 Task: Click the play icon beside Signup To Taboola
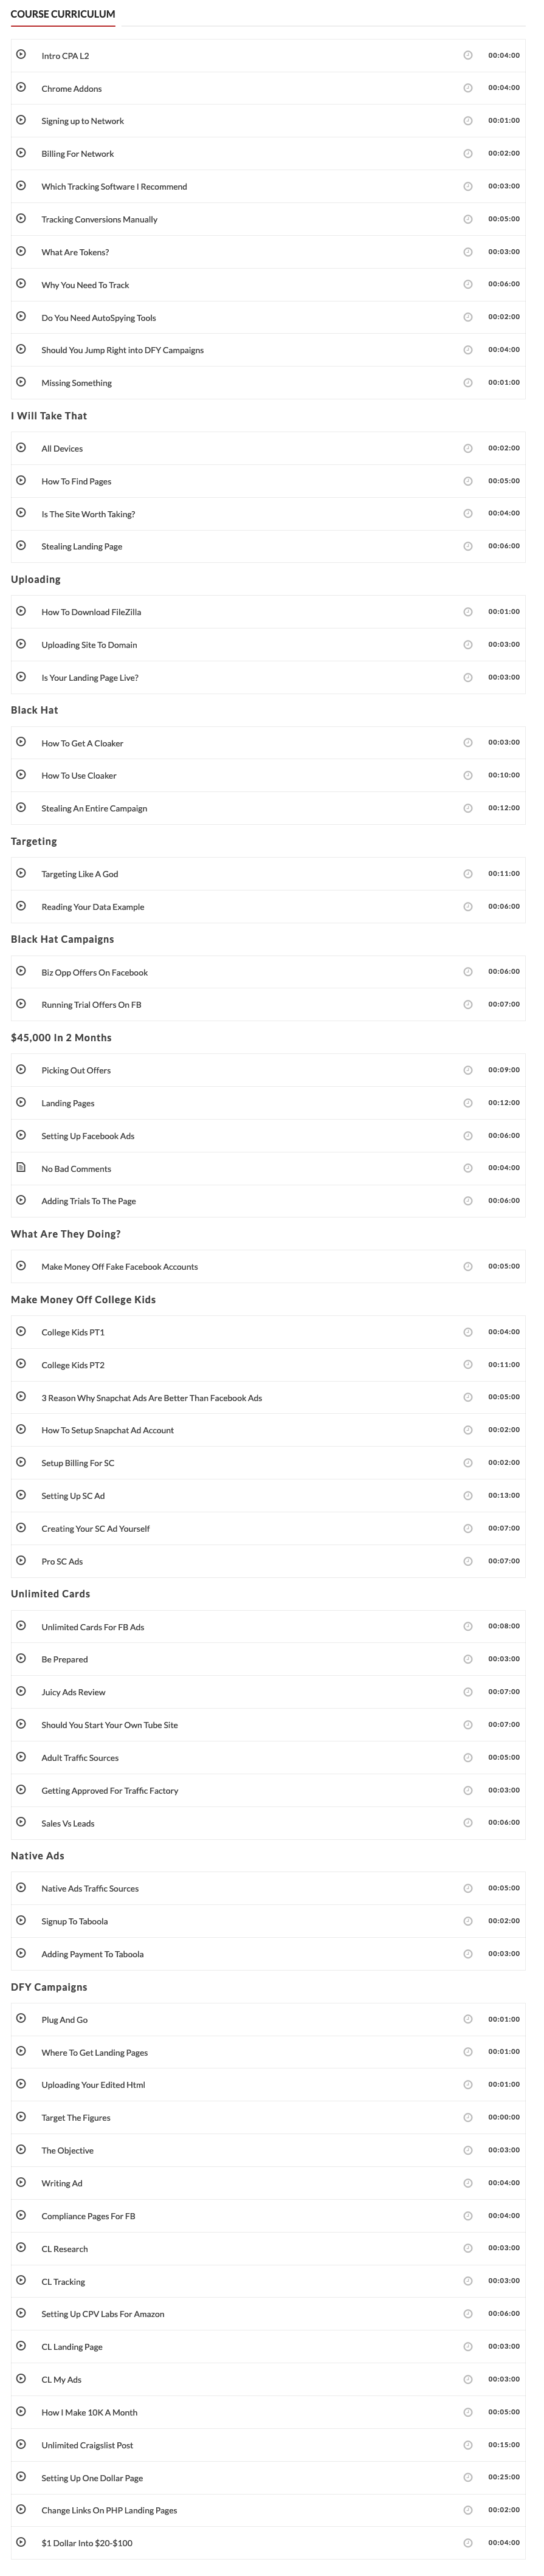(21, 1920)
